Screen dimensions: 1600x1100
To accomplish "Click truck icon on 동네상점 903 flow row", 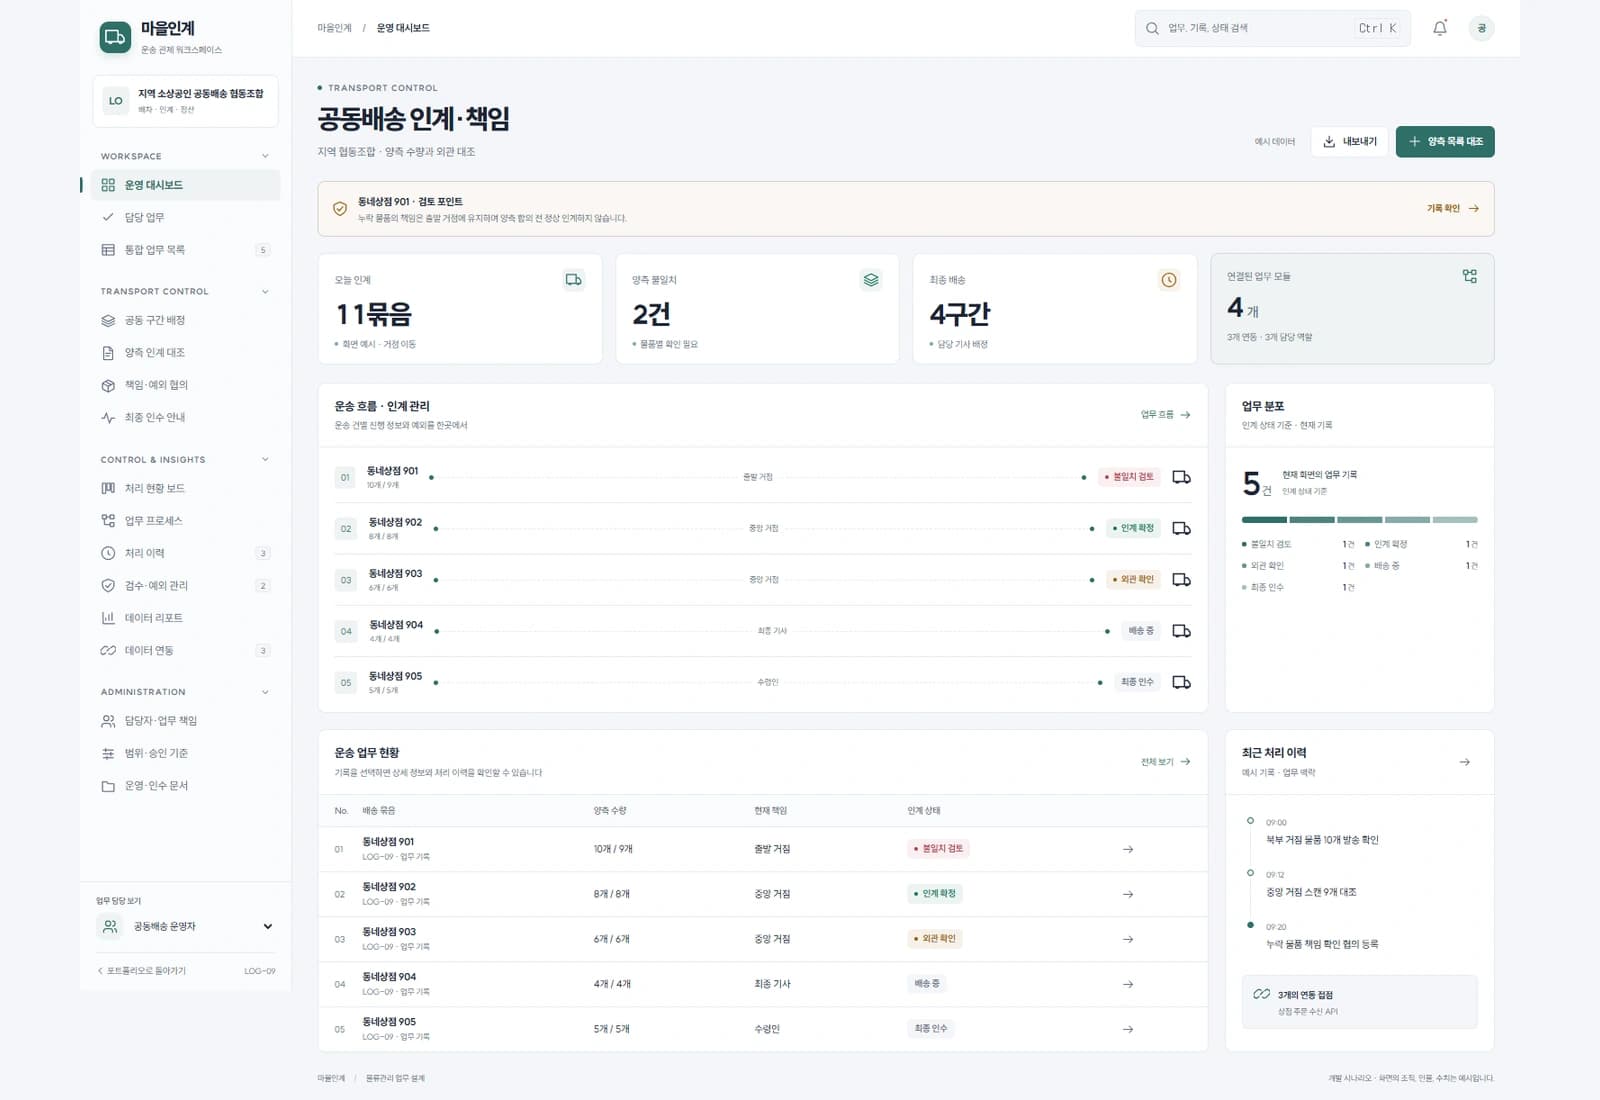I will (x=1181, y=580).
